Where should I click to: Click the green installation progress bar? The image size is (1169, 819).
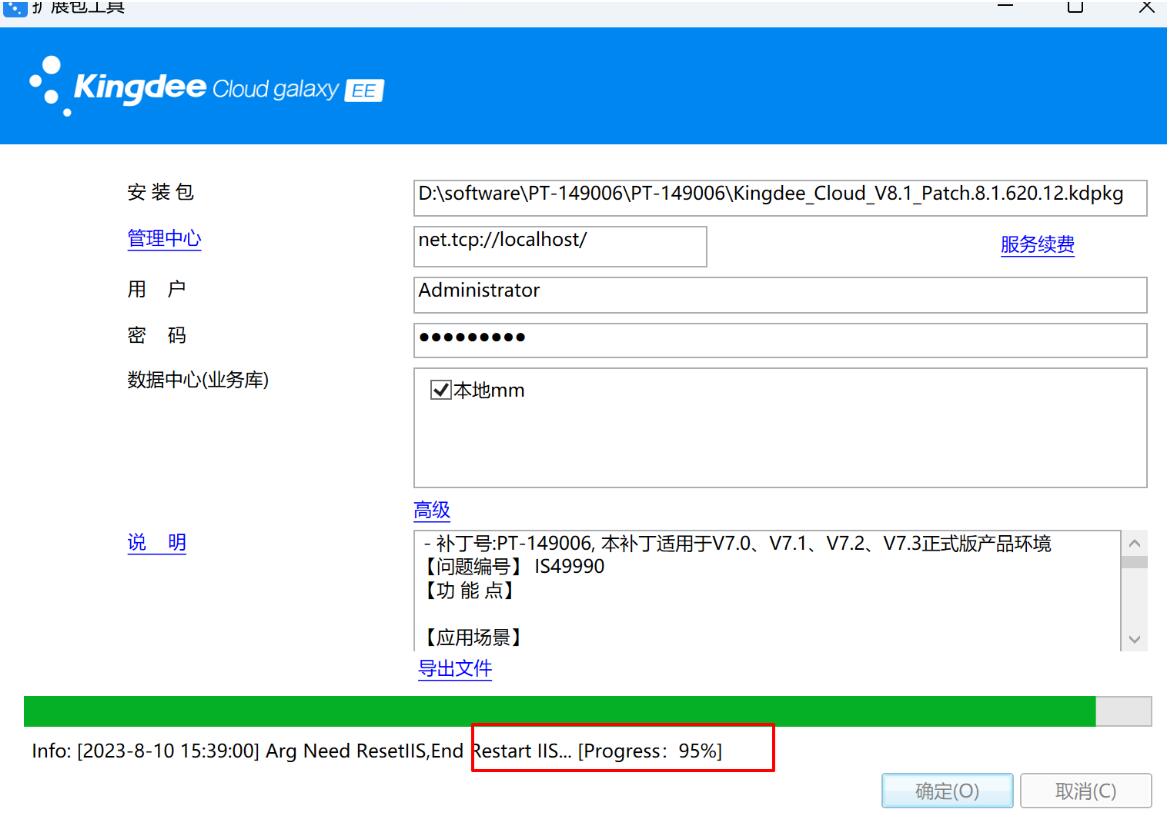pos(587,712)
